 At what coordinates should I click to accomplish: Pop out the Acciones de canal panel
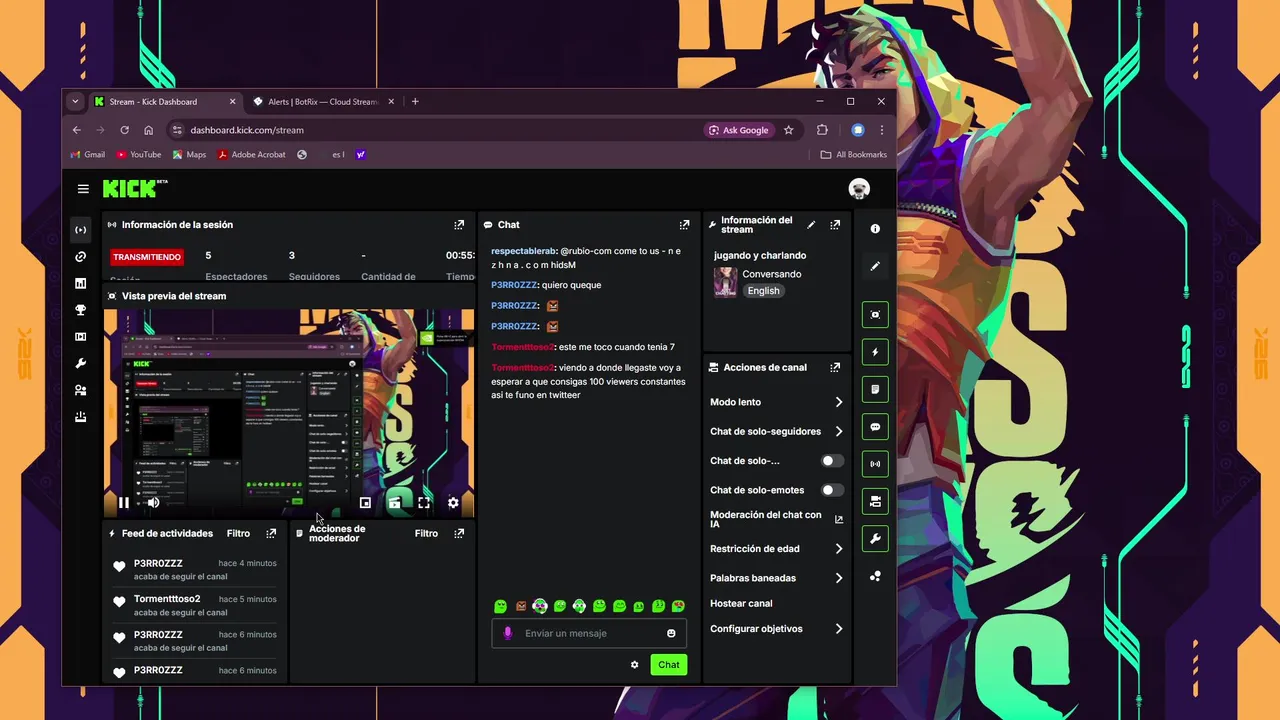[835, 368]
